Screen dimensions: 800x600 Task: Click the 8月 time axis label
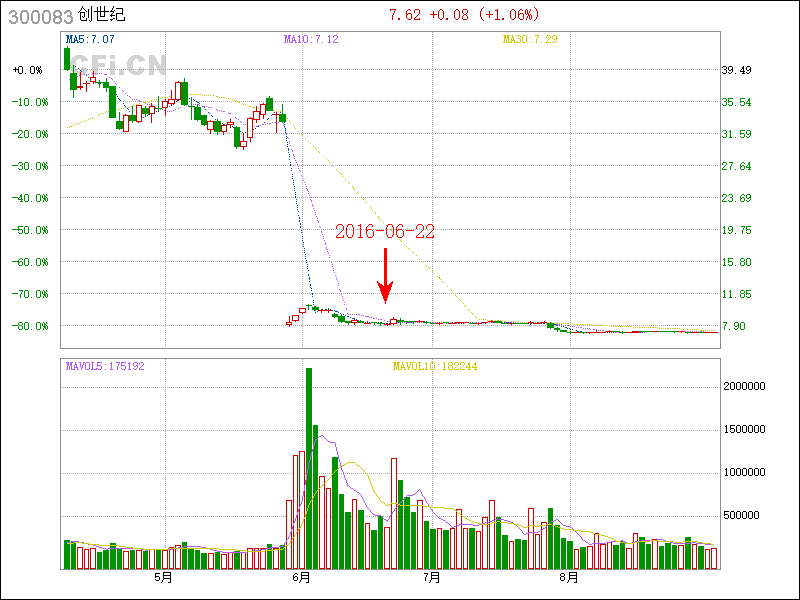[567, 577]
